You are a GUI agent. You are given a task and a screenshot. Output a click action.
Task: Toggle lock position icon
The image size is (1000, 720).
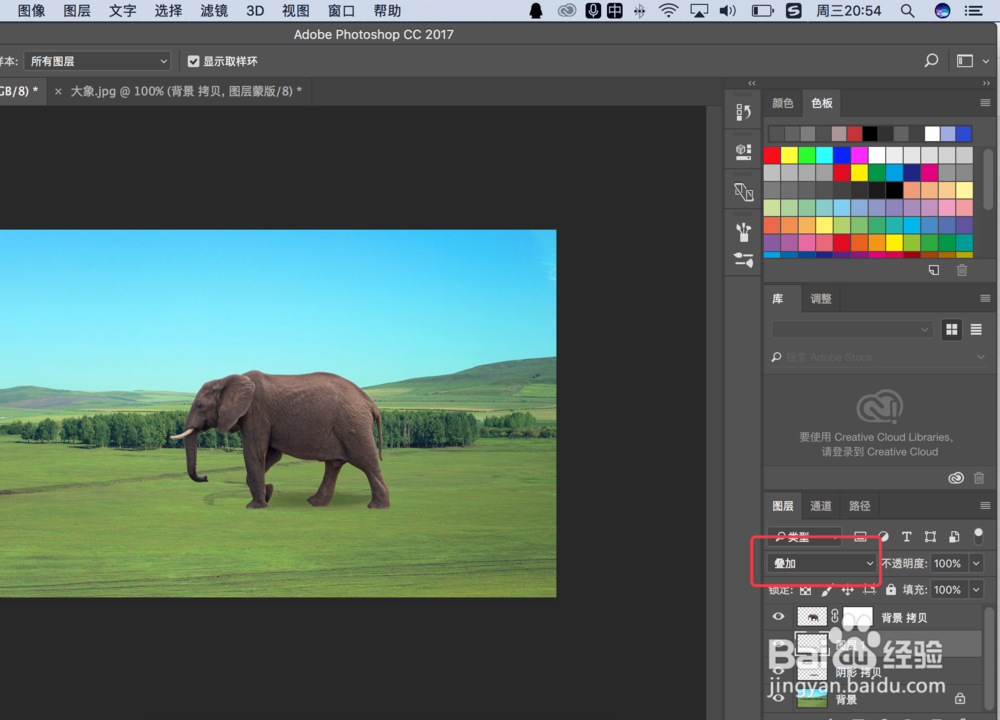pyautogui.click(x=848, y=590)
